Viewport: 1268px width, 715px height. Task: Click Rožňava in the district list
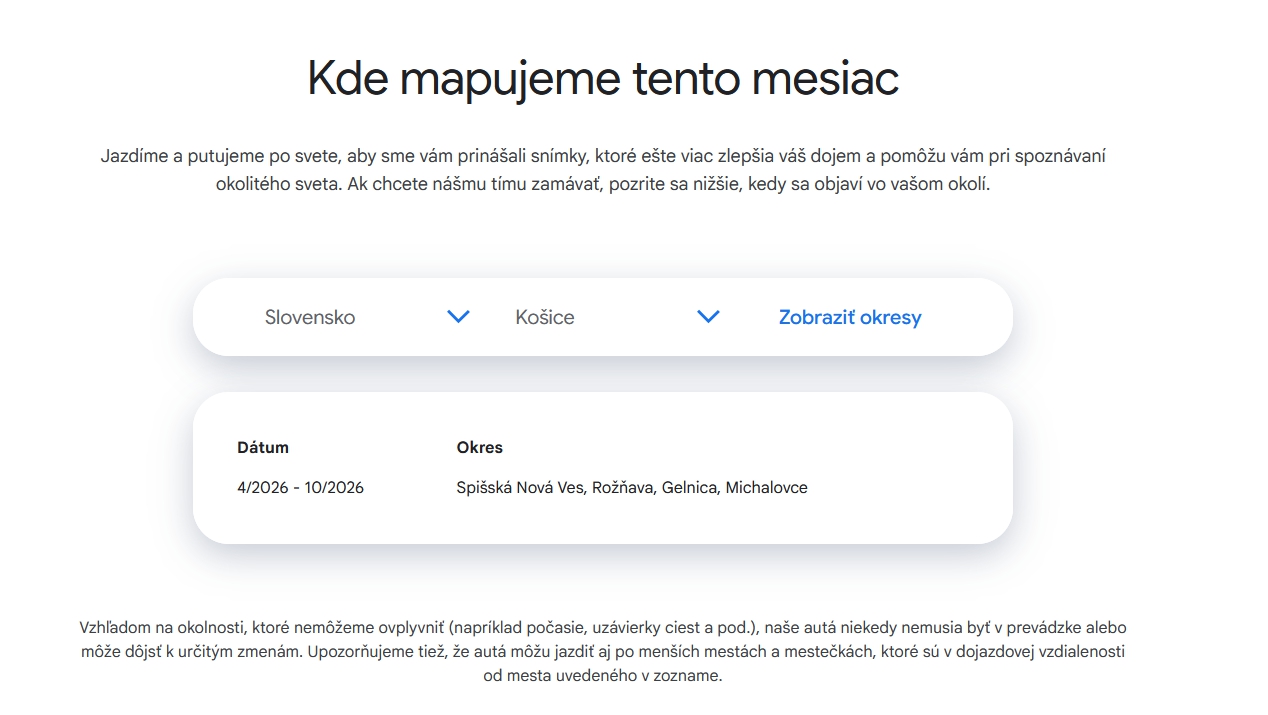coord(623,488)
